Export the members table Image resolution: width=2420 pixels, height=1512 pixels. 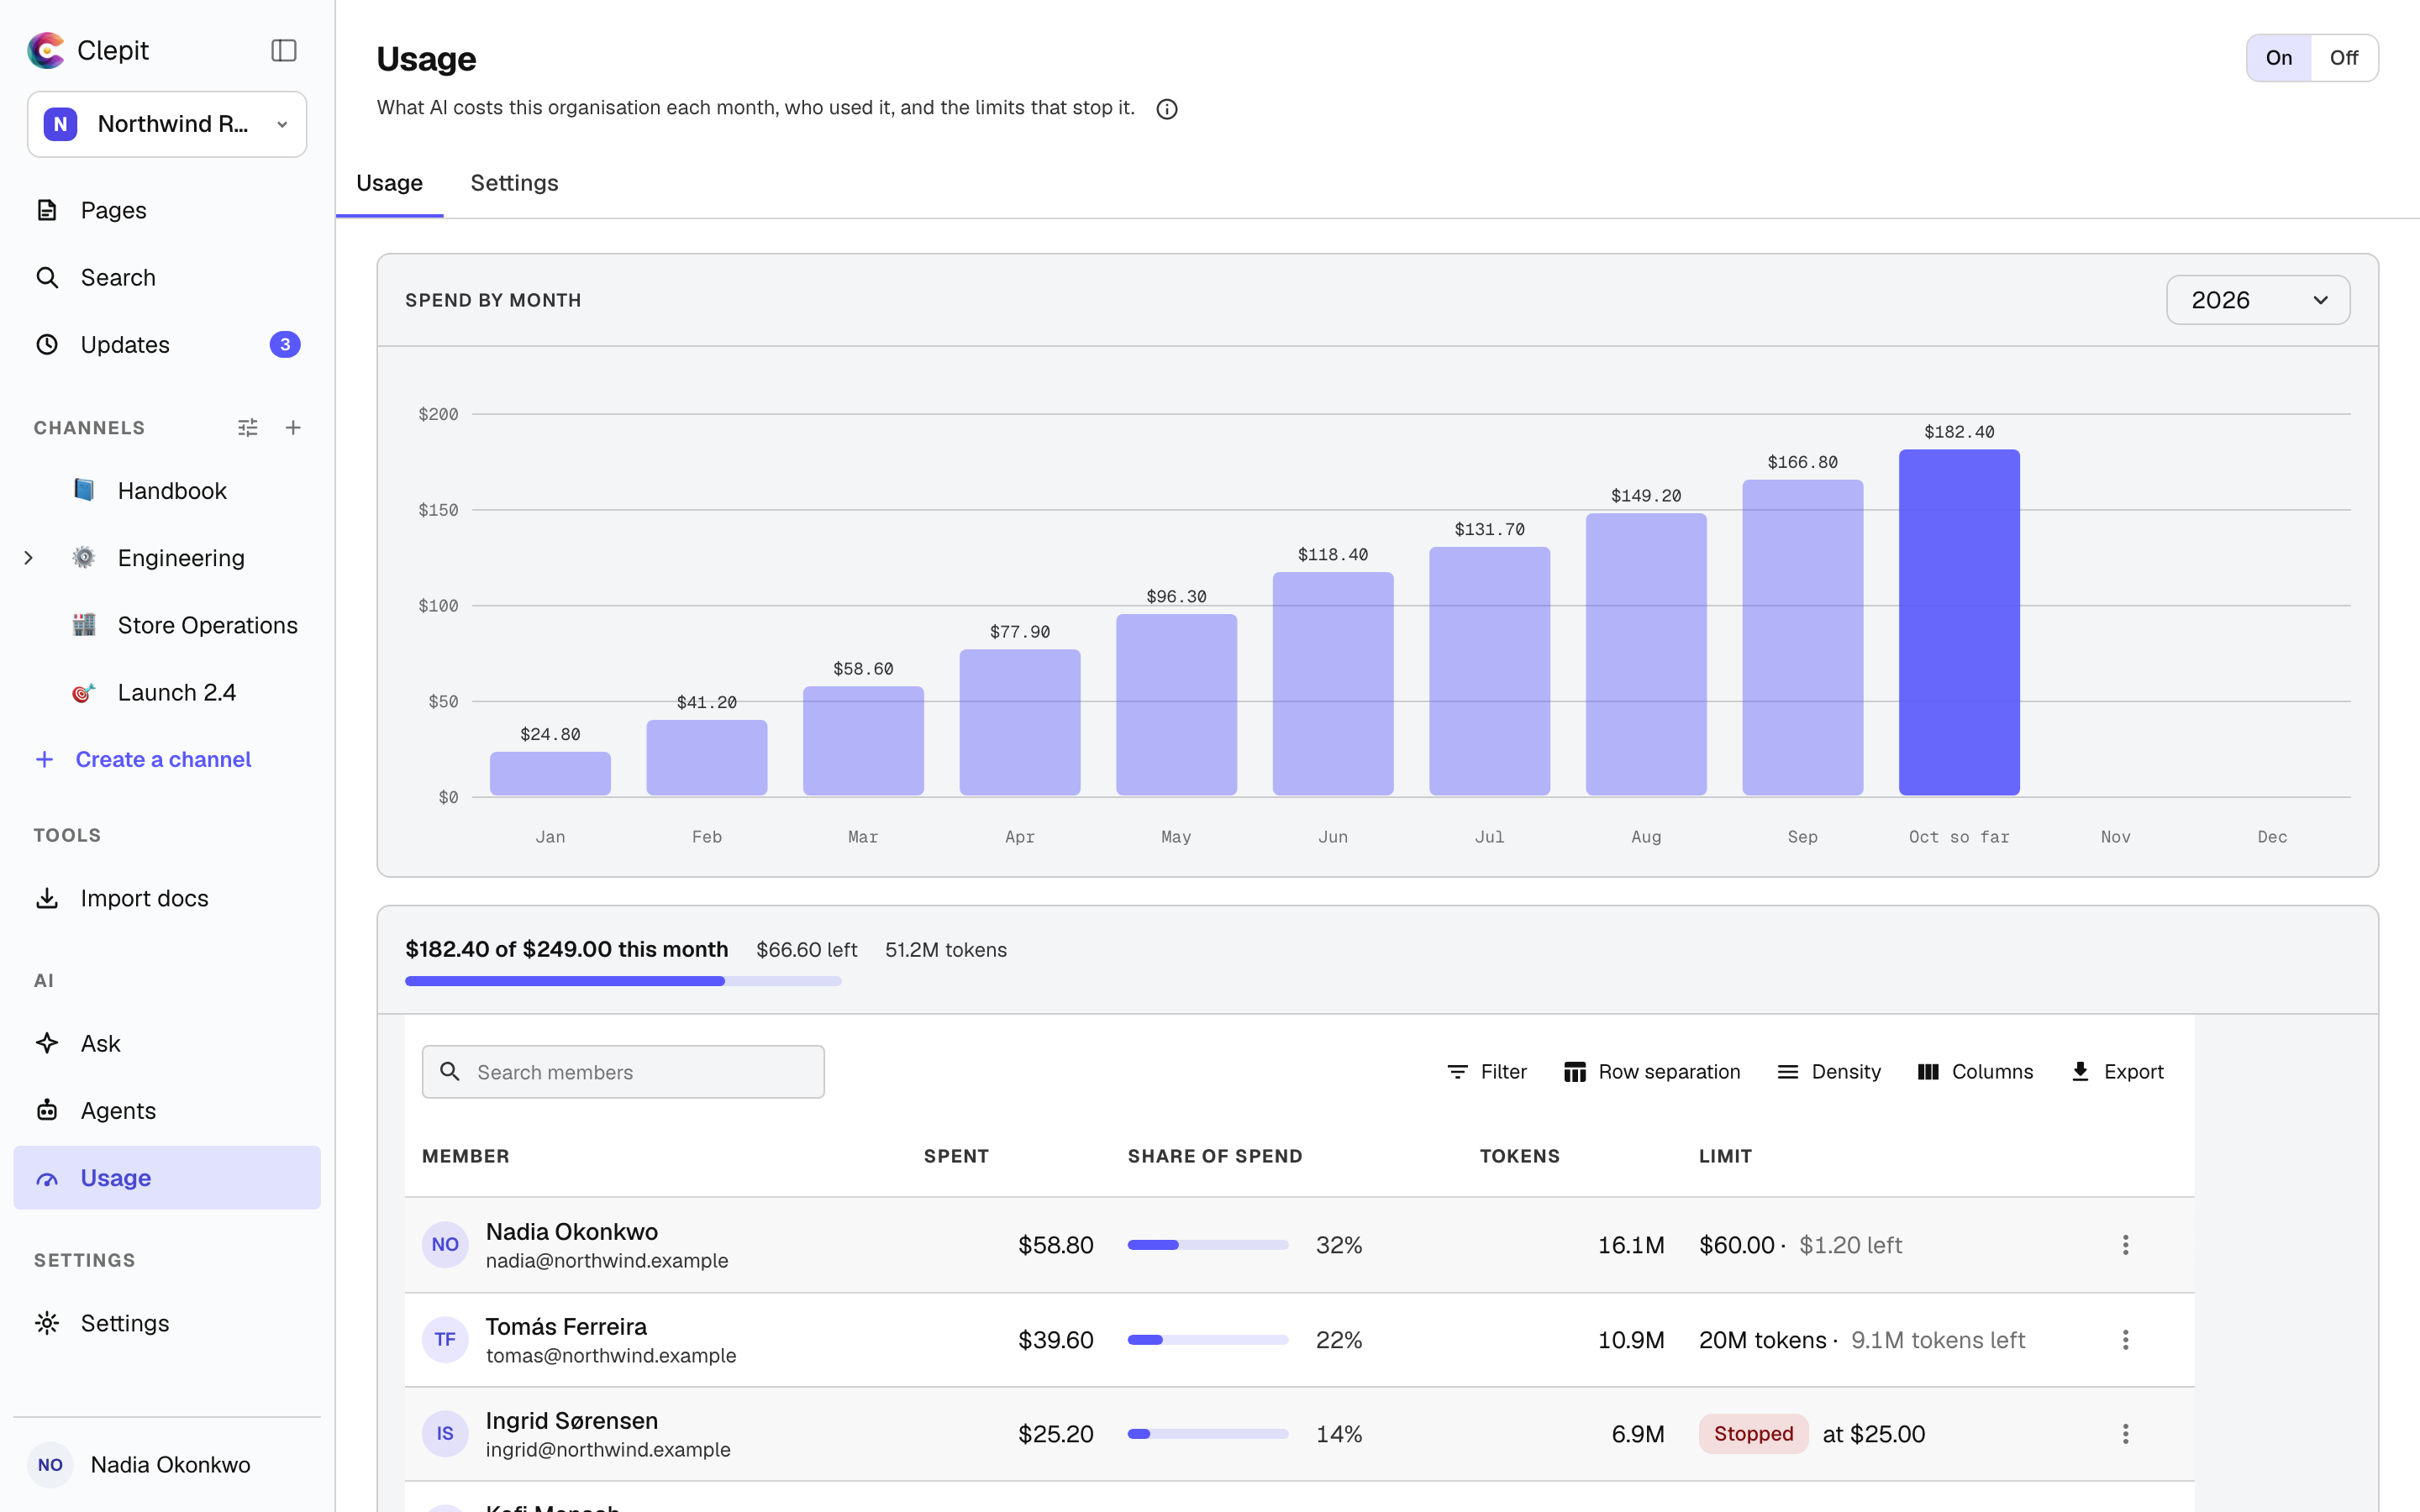point(2117,1072)
